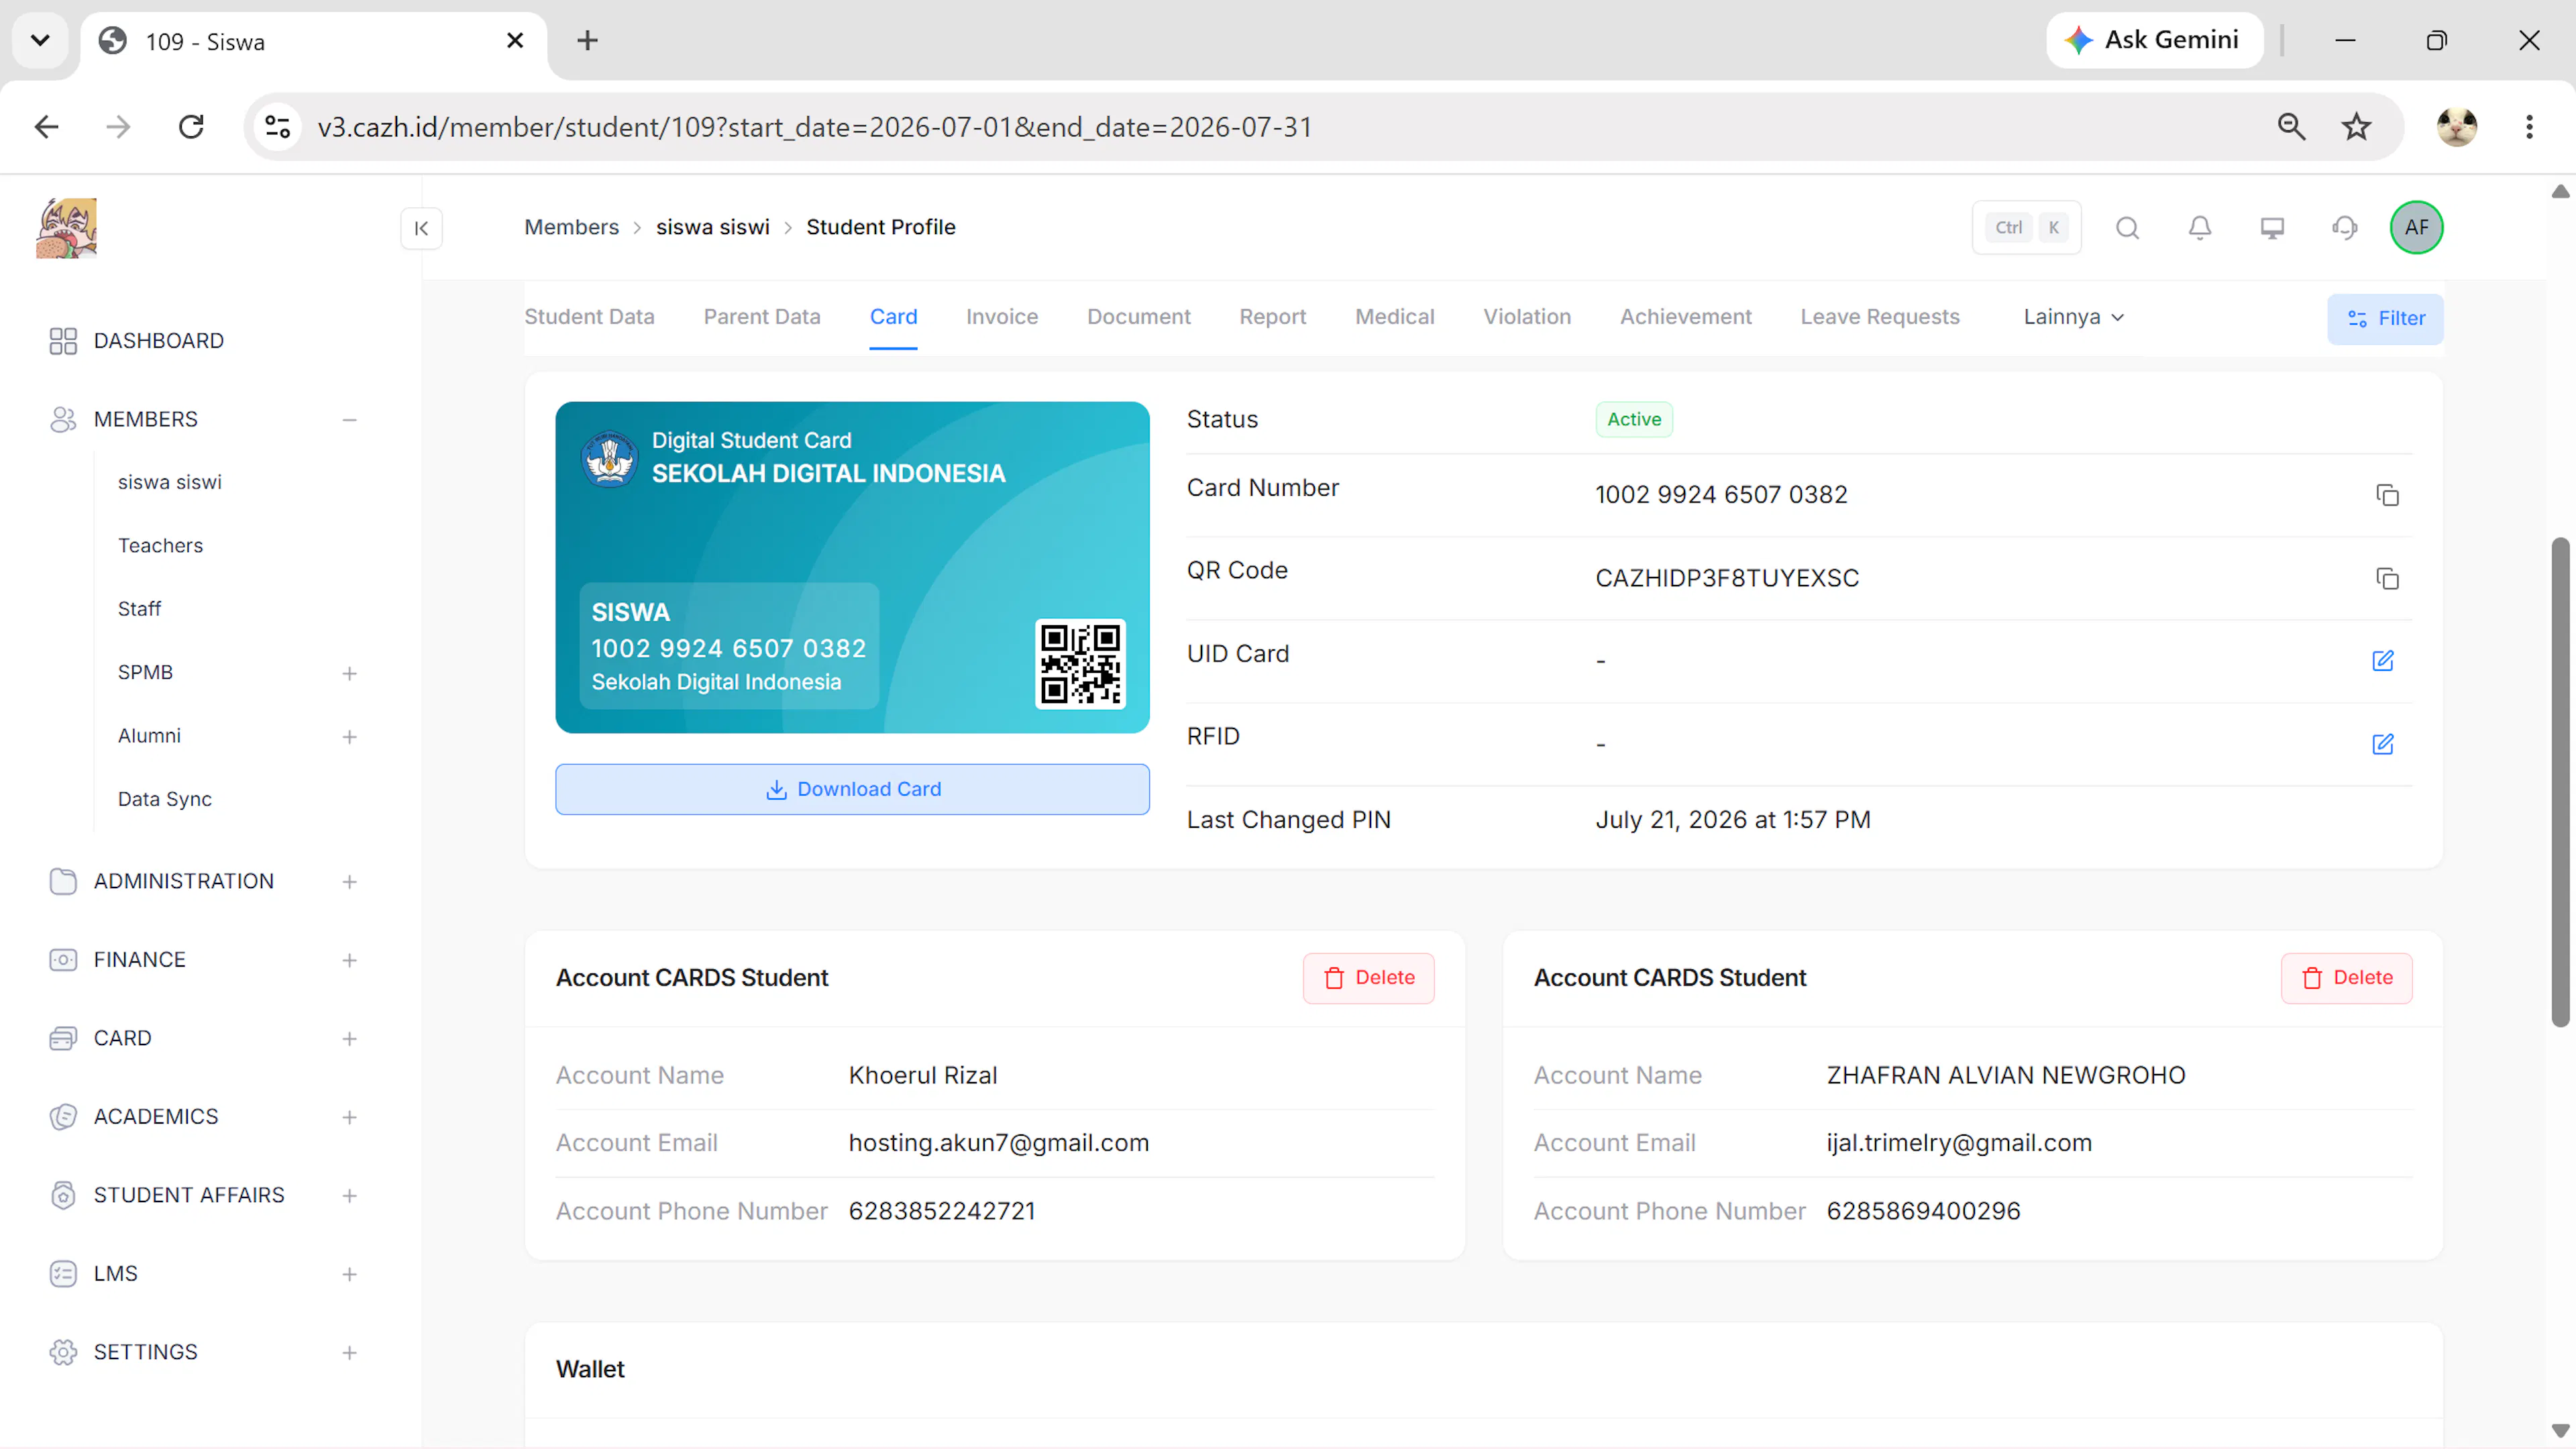
Task: Copy the Card Number value
Action: [x=2387, y=495]
